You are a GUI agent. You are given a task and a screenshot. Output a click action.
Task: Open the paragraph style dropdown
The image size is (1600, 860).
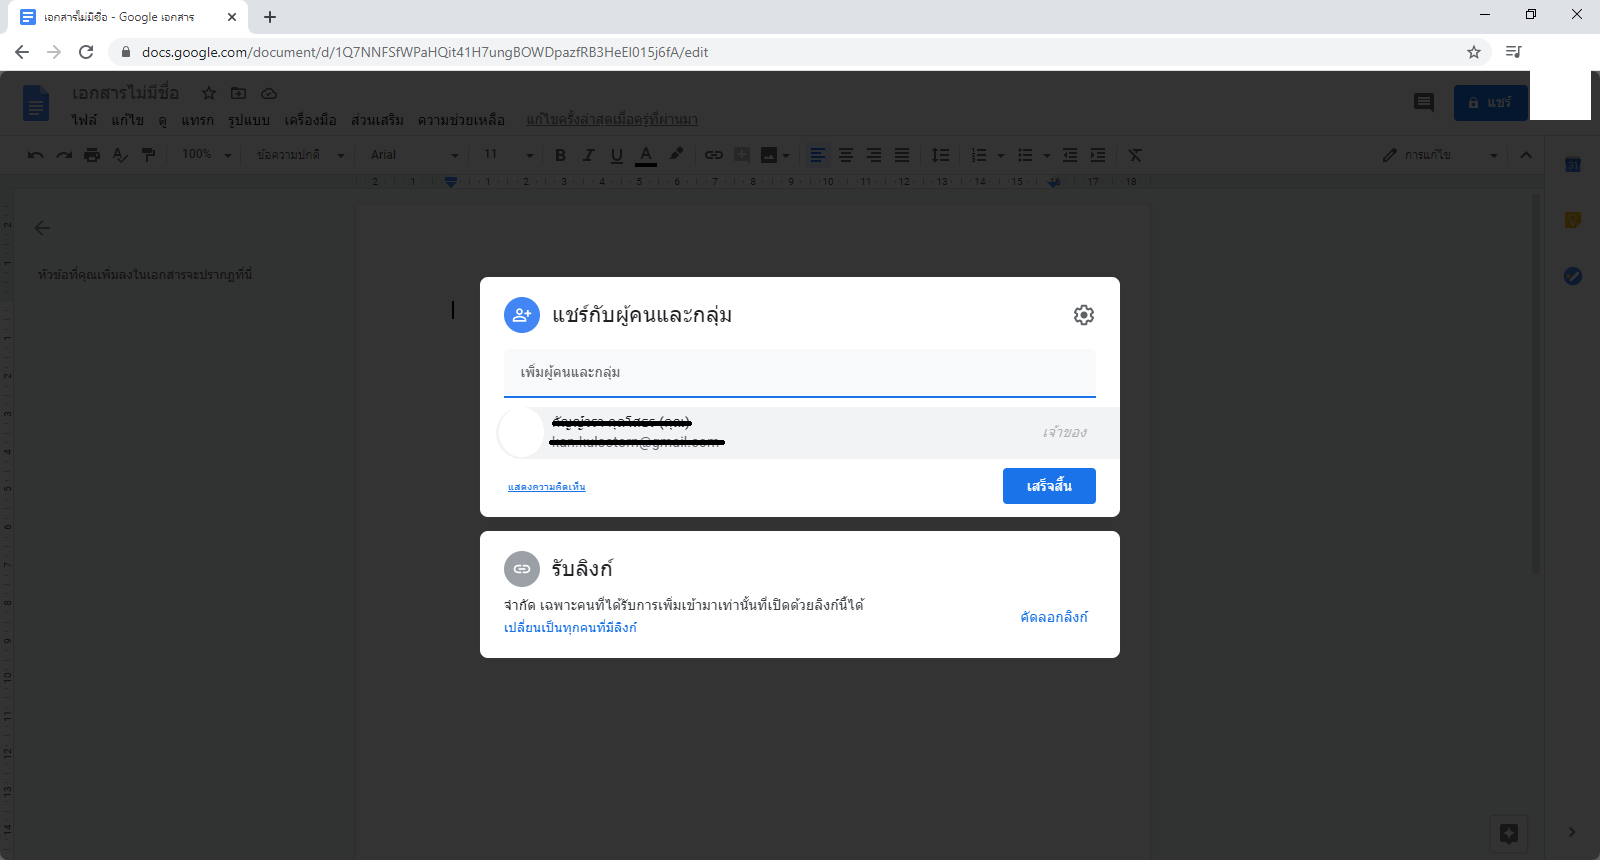[300, 155]
